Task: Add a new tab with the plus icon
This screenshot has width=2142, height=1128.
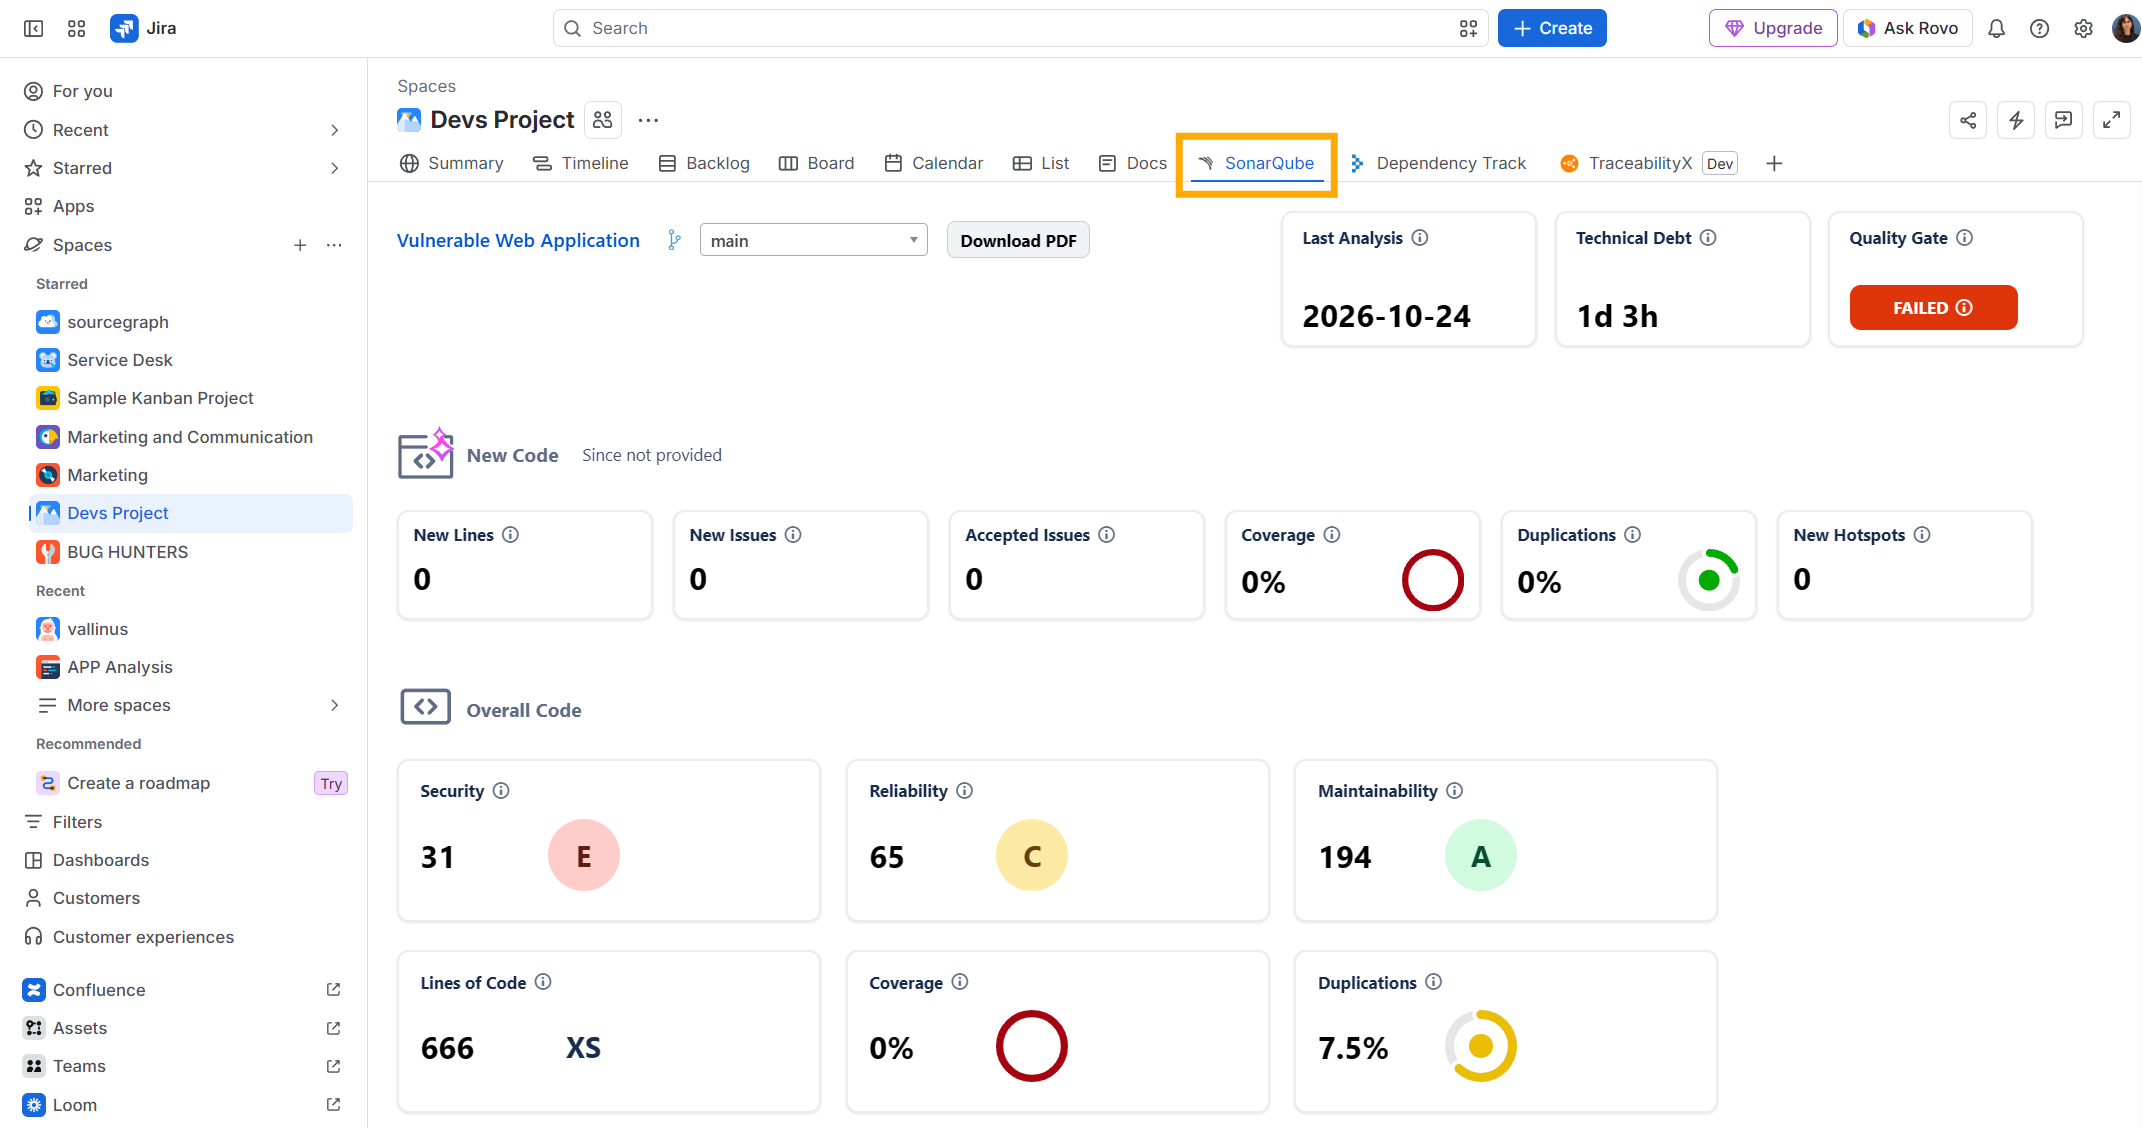Action: [1774, 163]
